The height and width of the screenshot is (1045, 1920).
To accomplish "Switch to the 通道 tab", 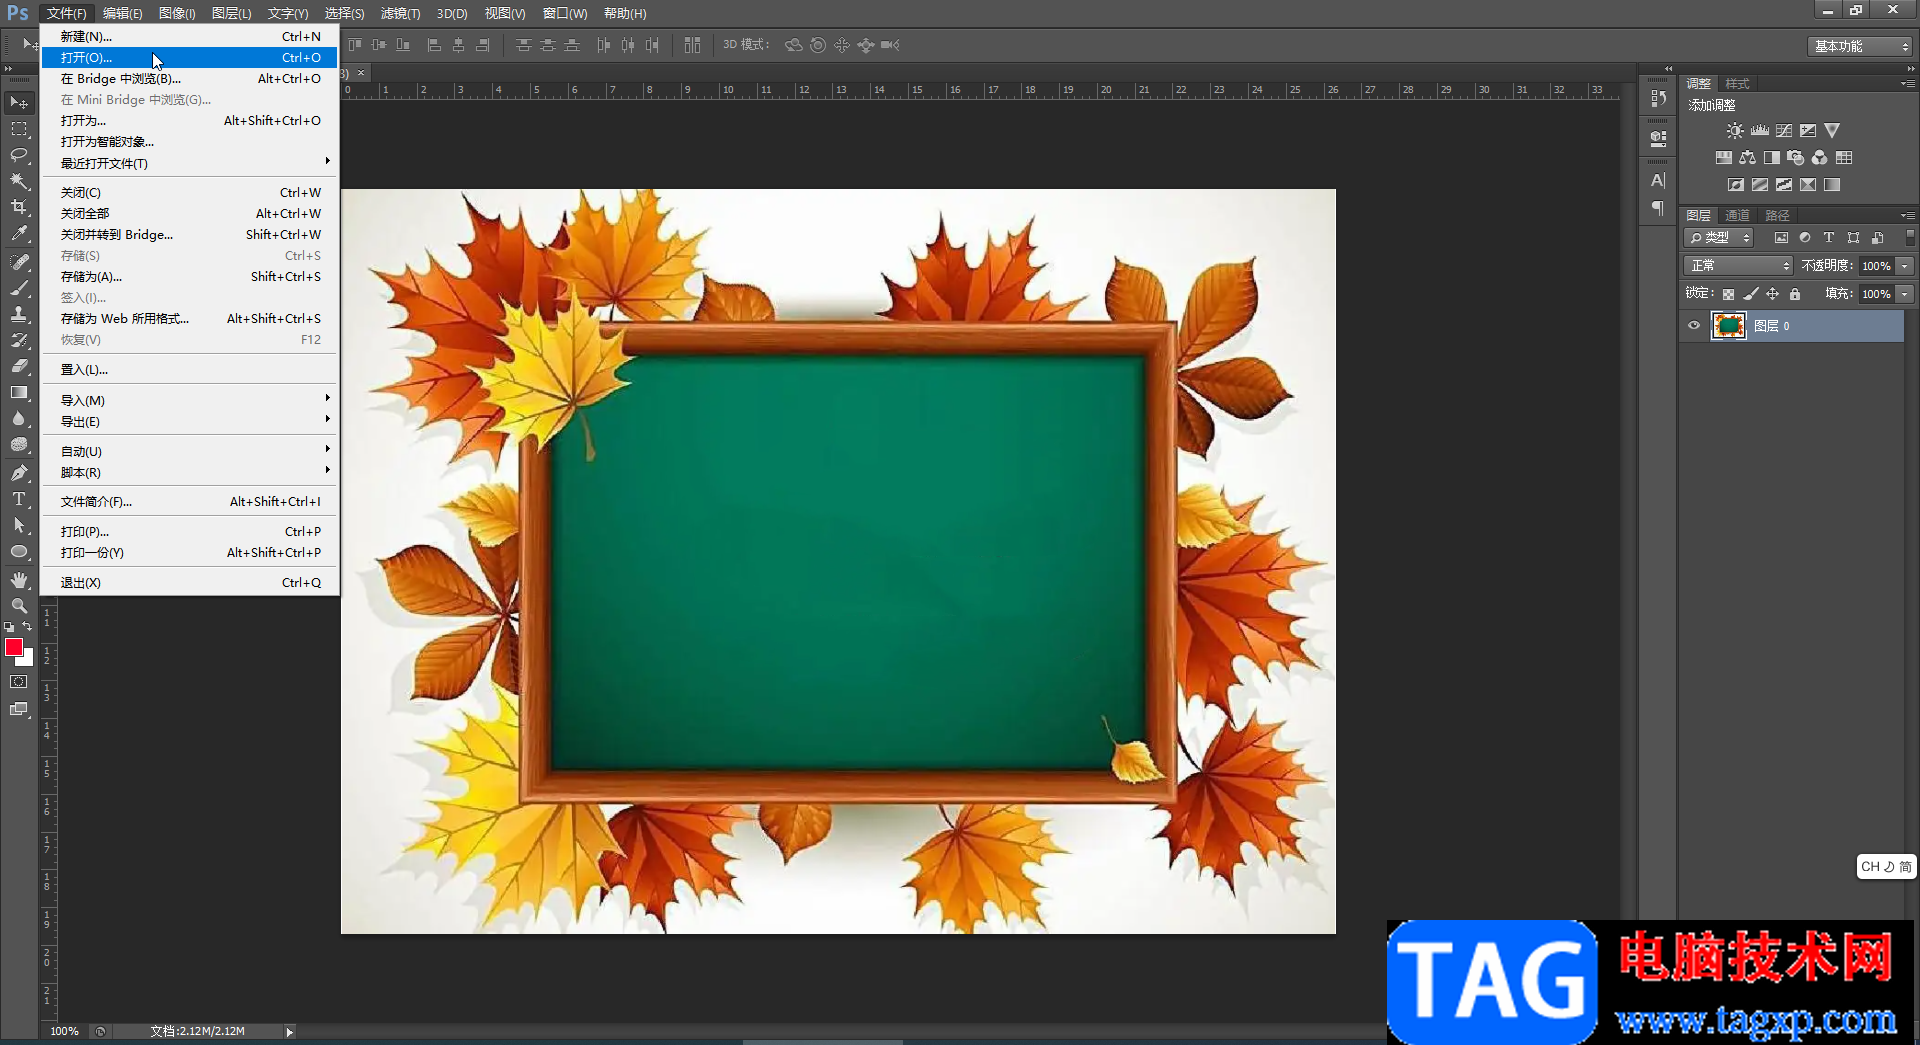I will [x=1738, y=215].
